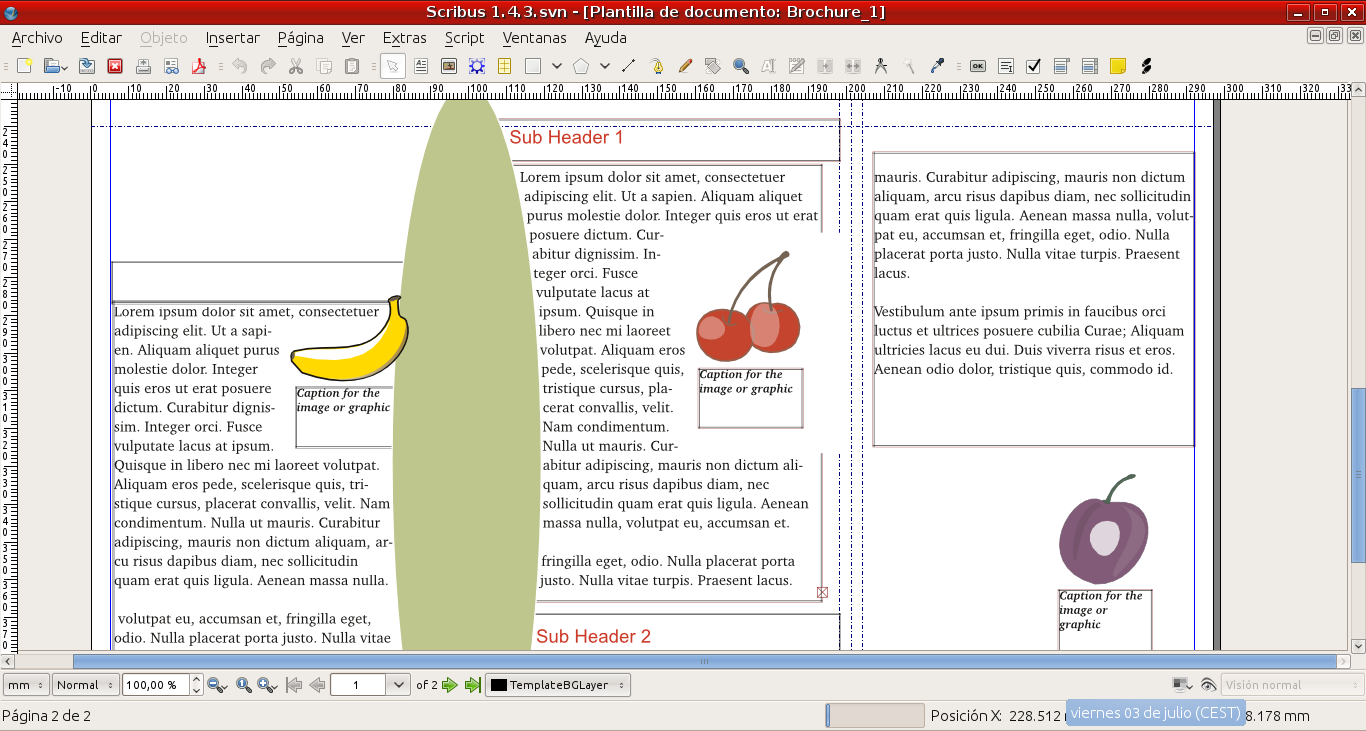Open the TemplateBGLayer layer selector
The width and height of the screenshot is (1366, 731).
[x=558, y=685]
